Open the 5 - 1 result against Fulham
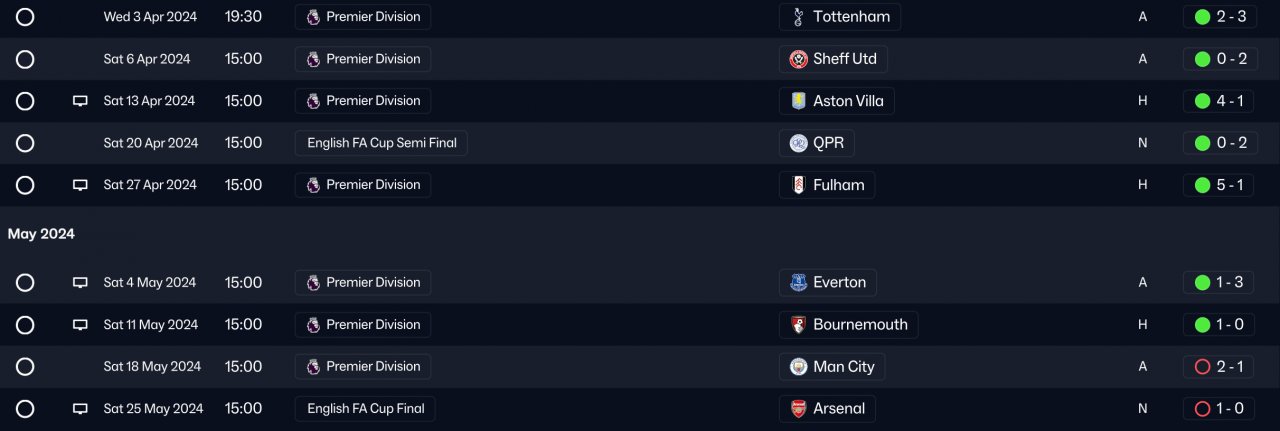 (x=1218, y=185)
